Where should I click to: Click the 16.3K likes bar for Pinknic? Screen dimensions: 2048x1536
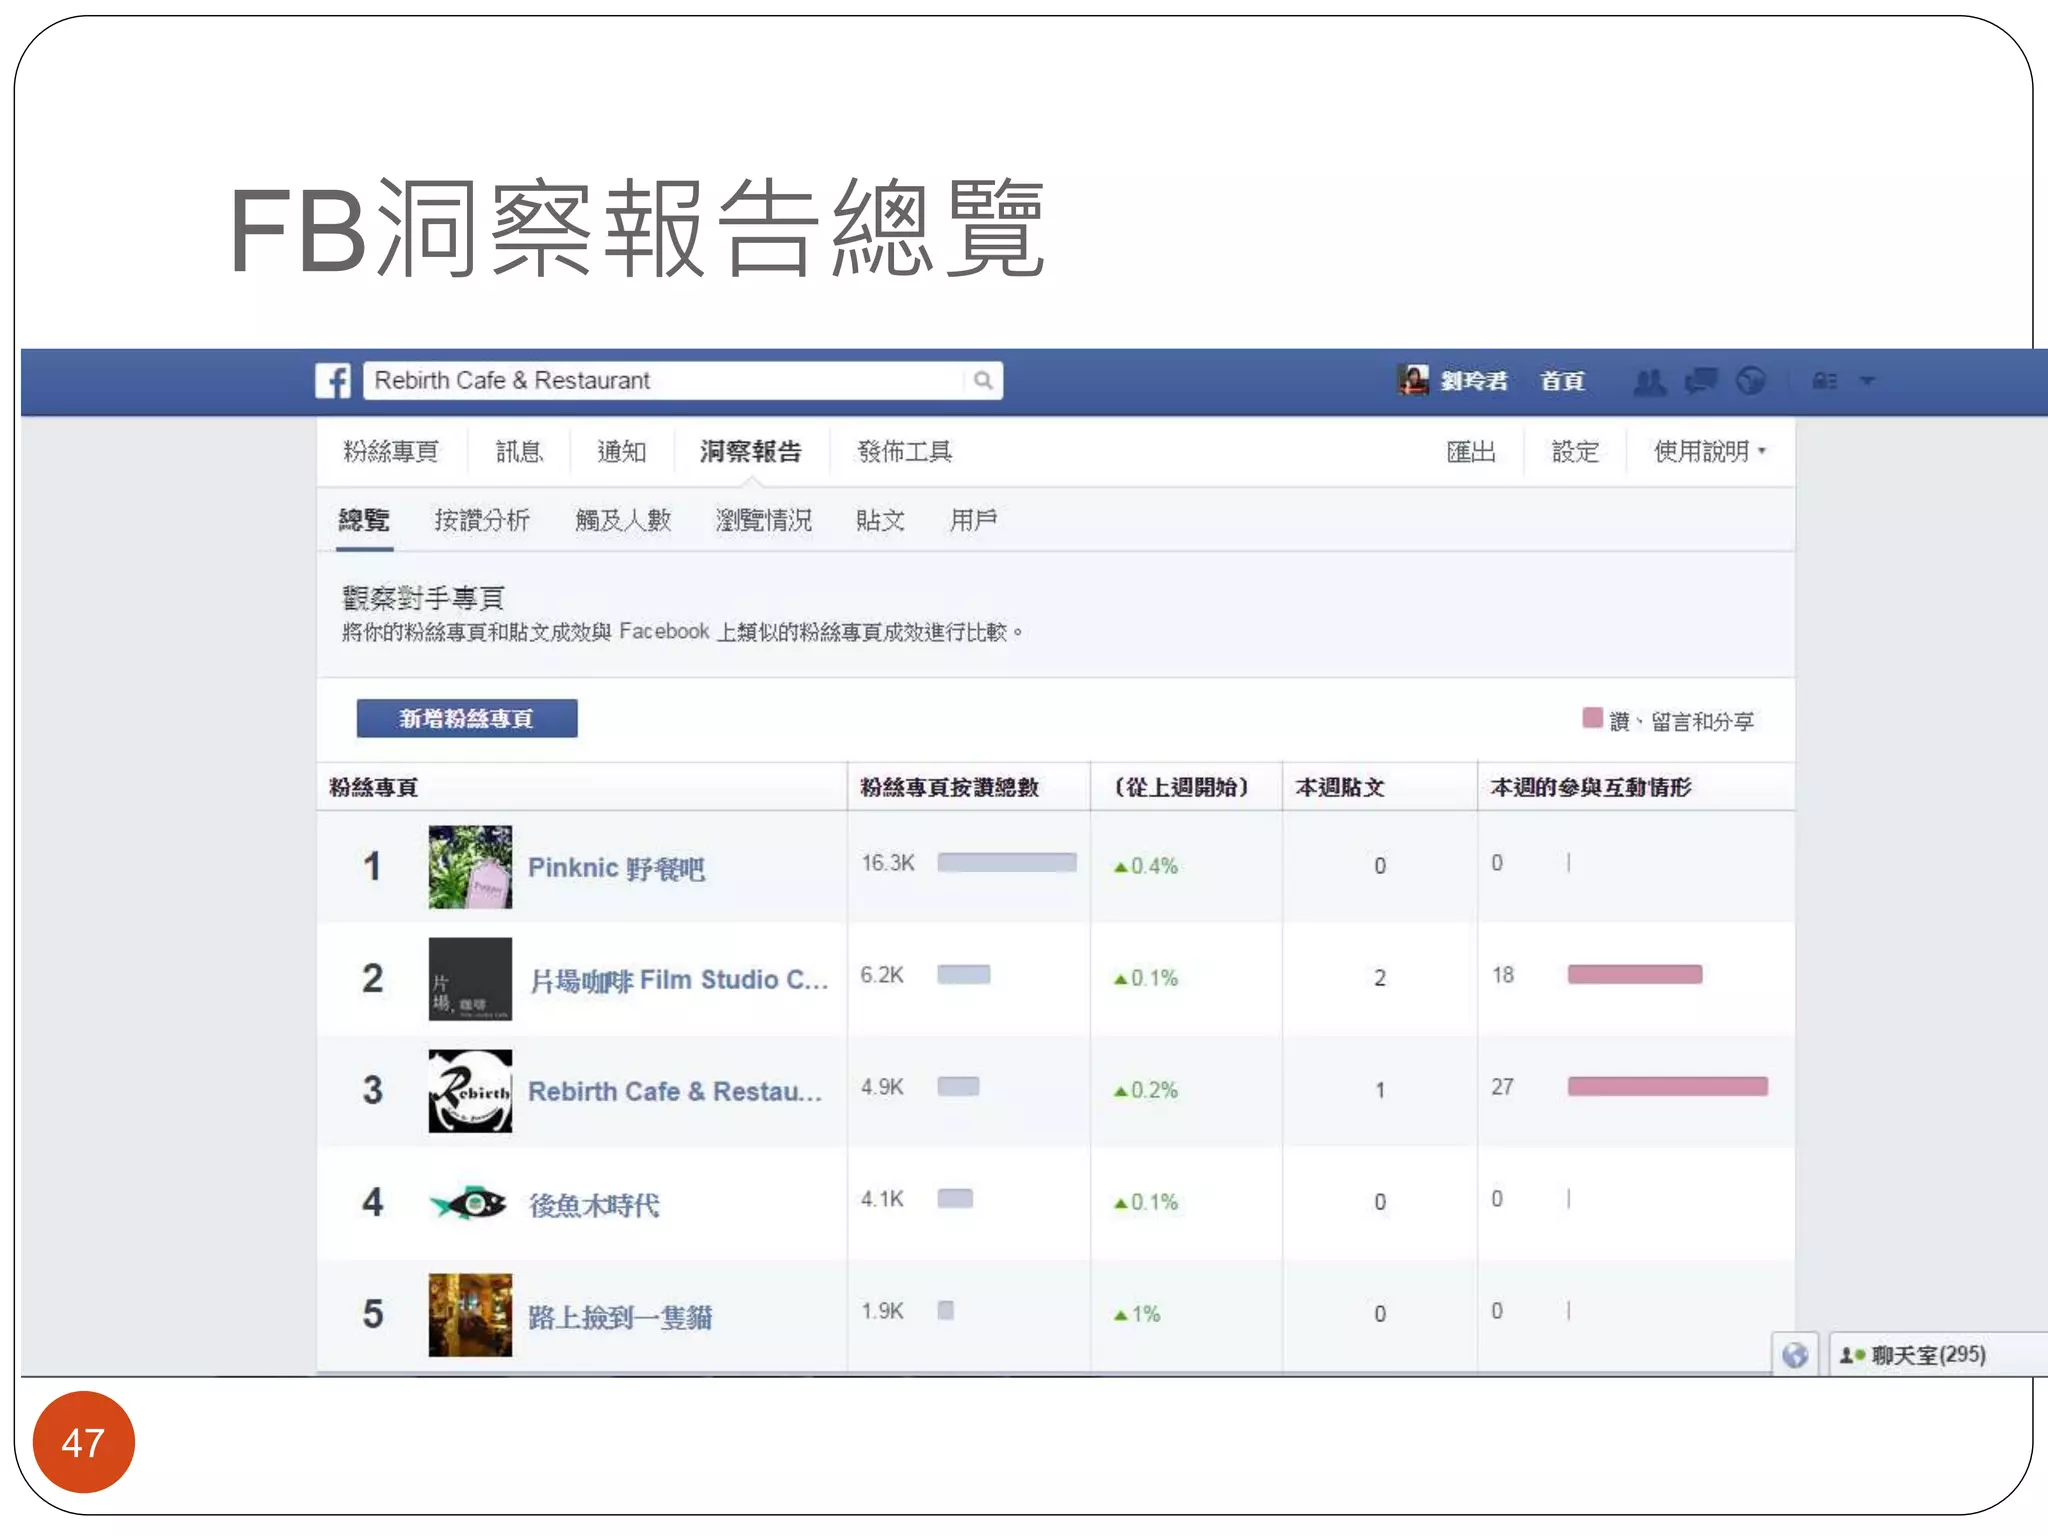[x=1007, y=863]
